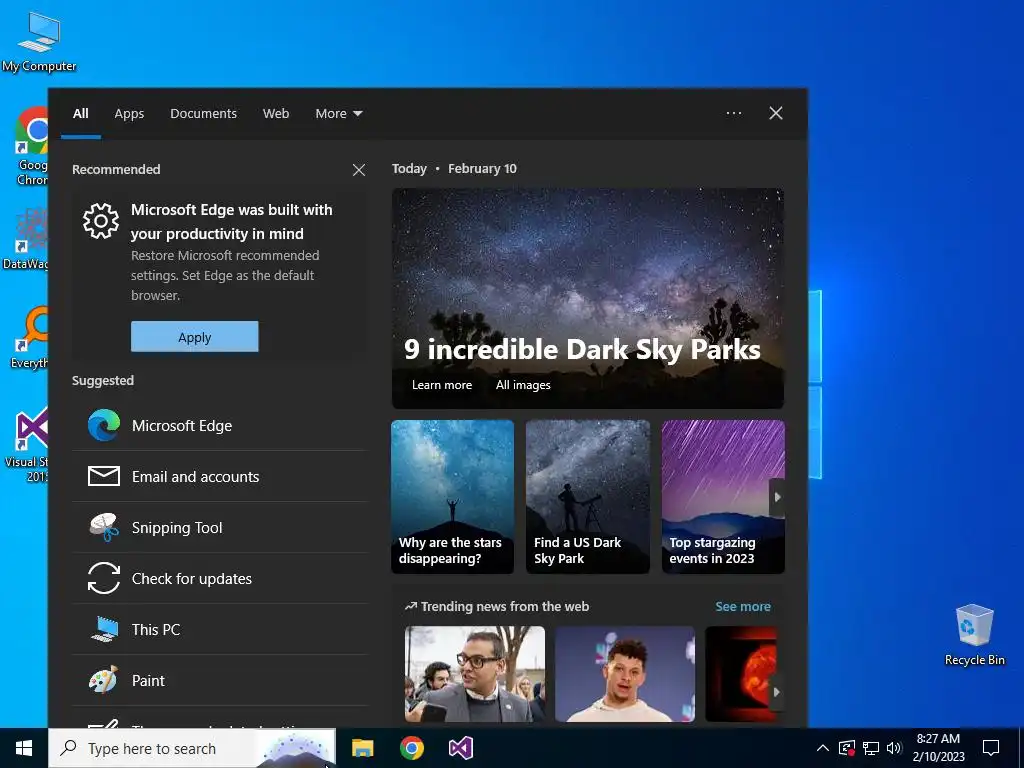1024x768 pixels.
Task: Open Visual Studio from taskbar
Action: tap(460, 748)
